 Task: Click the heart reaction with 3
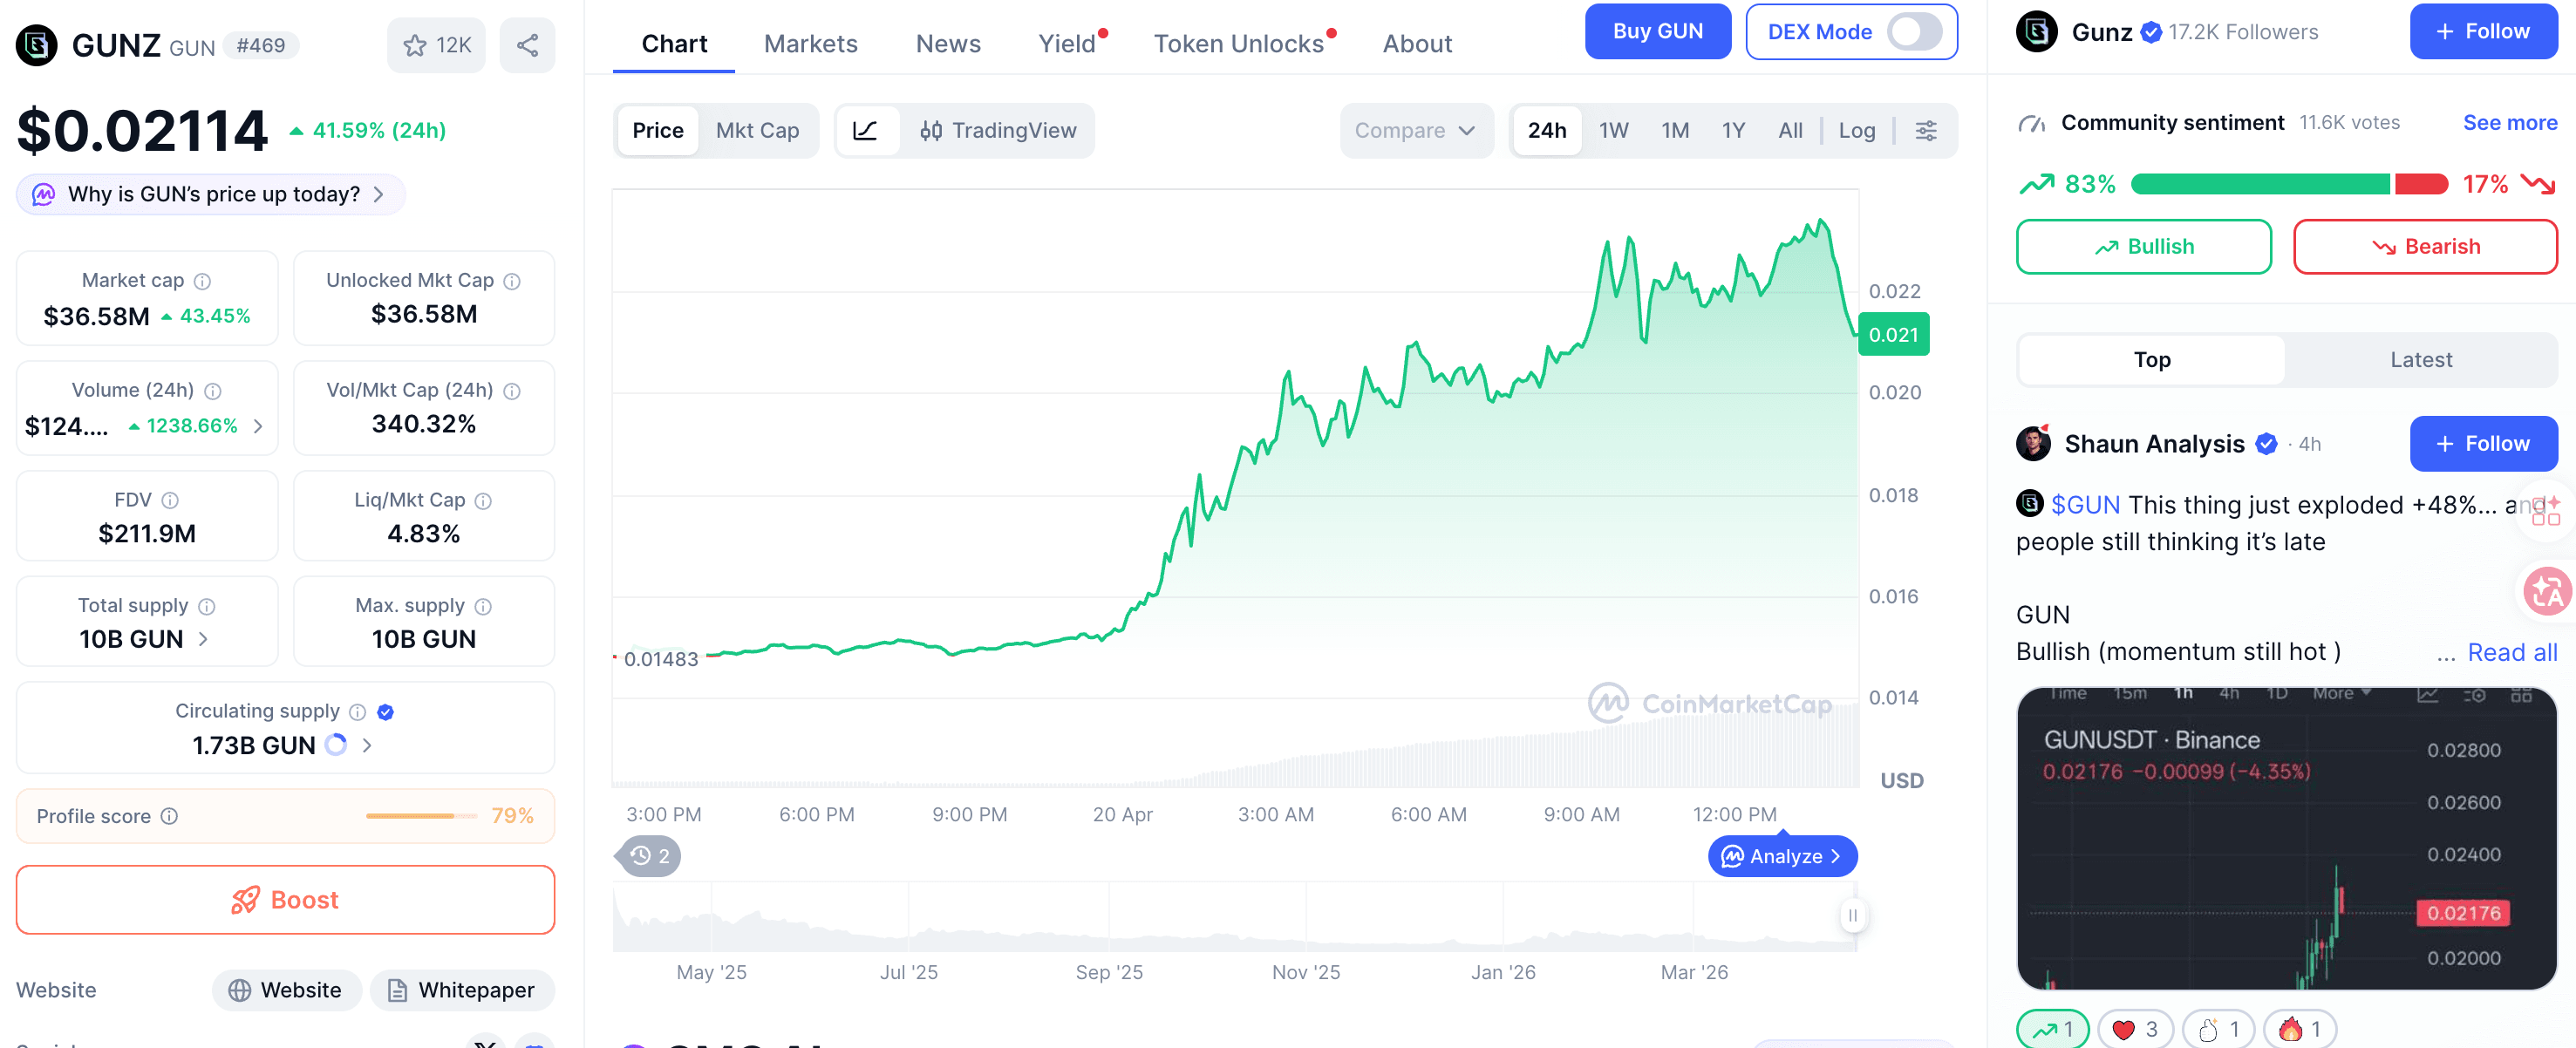2135,1029
